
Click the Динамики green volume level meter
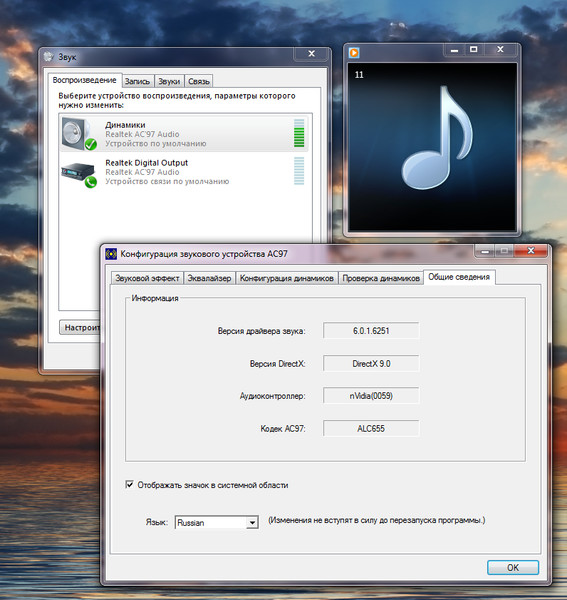(x=299, y=133)
